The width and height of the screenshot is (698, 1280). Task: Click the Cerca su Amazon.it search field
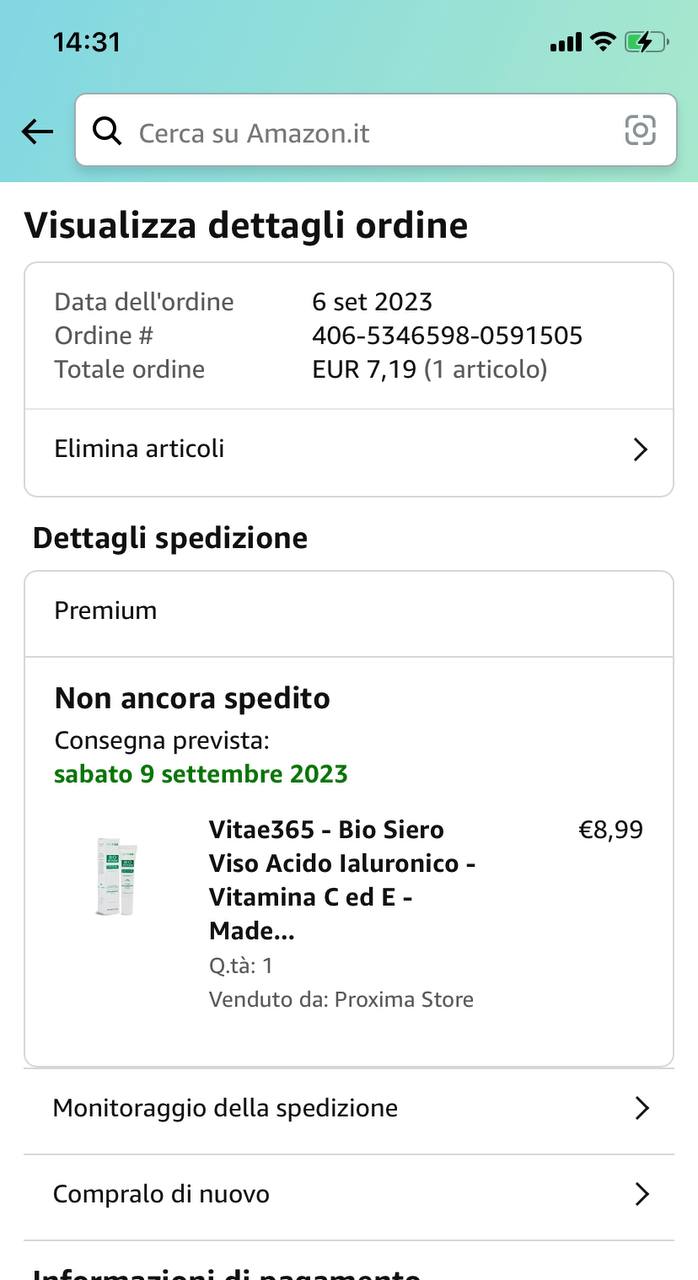point(376,130)
